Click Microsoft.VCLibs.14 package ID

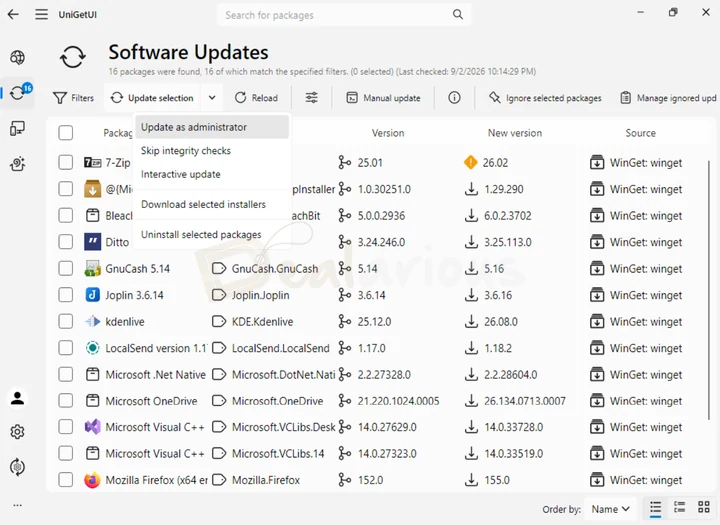pos(278,454)
